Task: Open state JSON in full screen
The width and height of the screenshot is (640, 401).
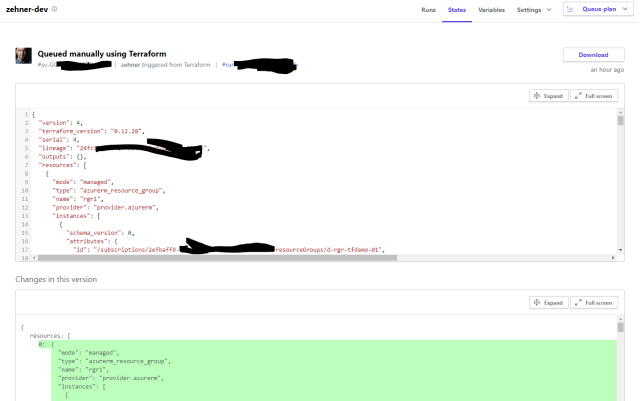Action: [x=593, y=96]
